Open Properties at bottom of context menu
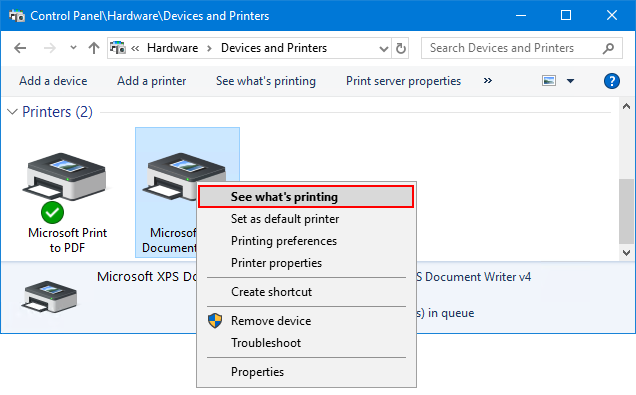636x395 pixels. pos(306,372)
